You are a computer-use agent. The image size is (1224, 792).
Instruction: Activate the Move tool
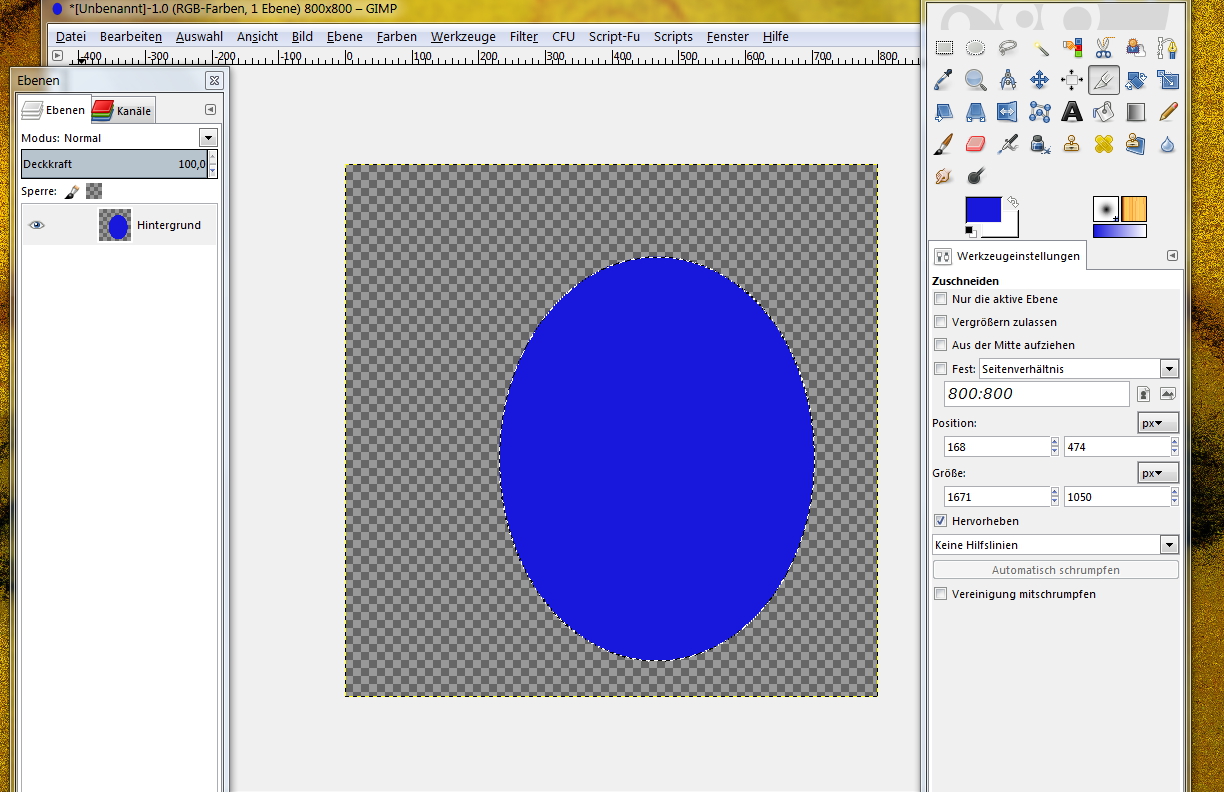coord(1040,80)
